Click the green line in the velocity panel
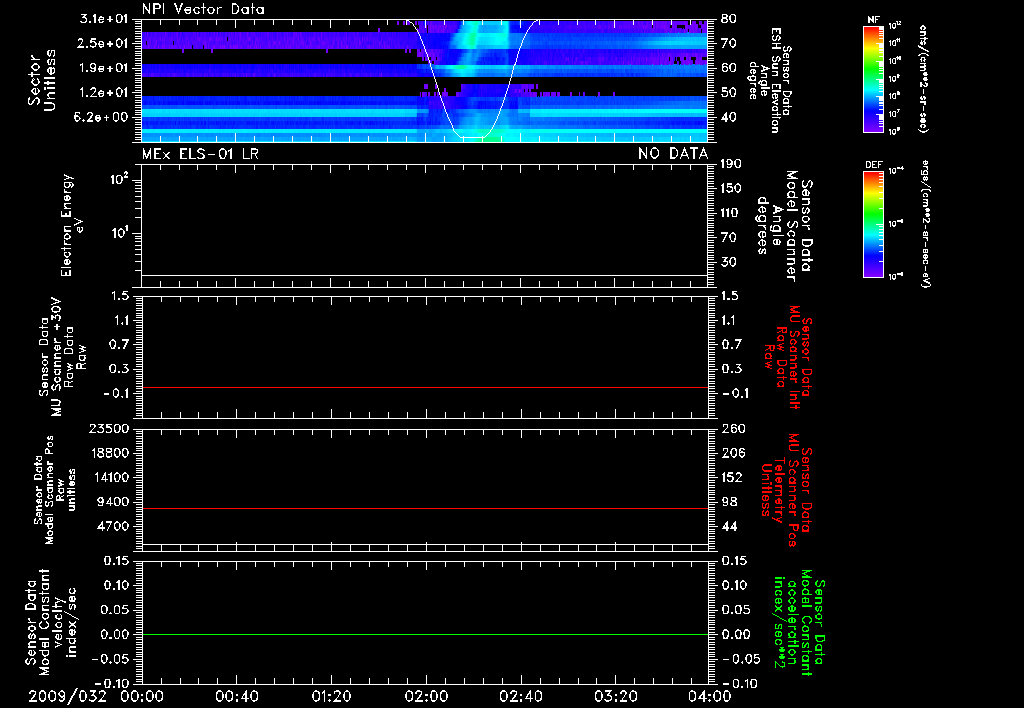The width and height of the screenshot is (1024, 708). tap(424, 634)
